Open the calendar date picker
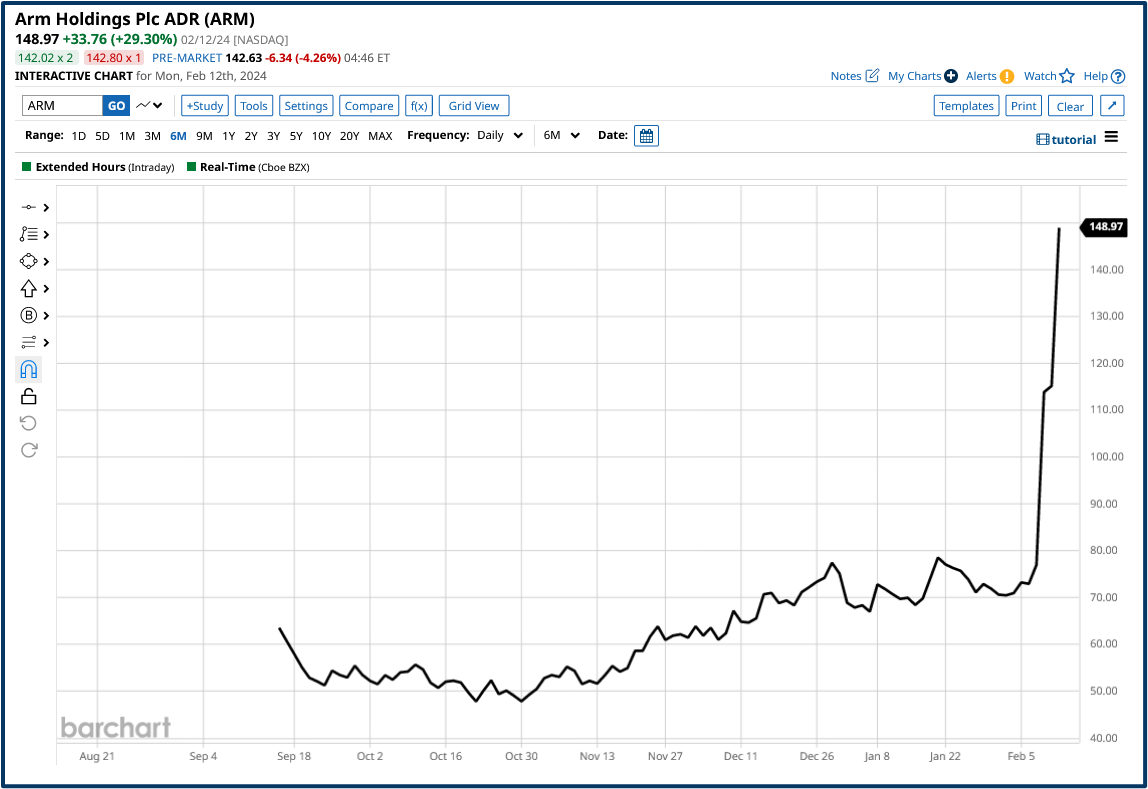The height and width of the screenshot is (789, 1148). click(x=645, y=135)
